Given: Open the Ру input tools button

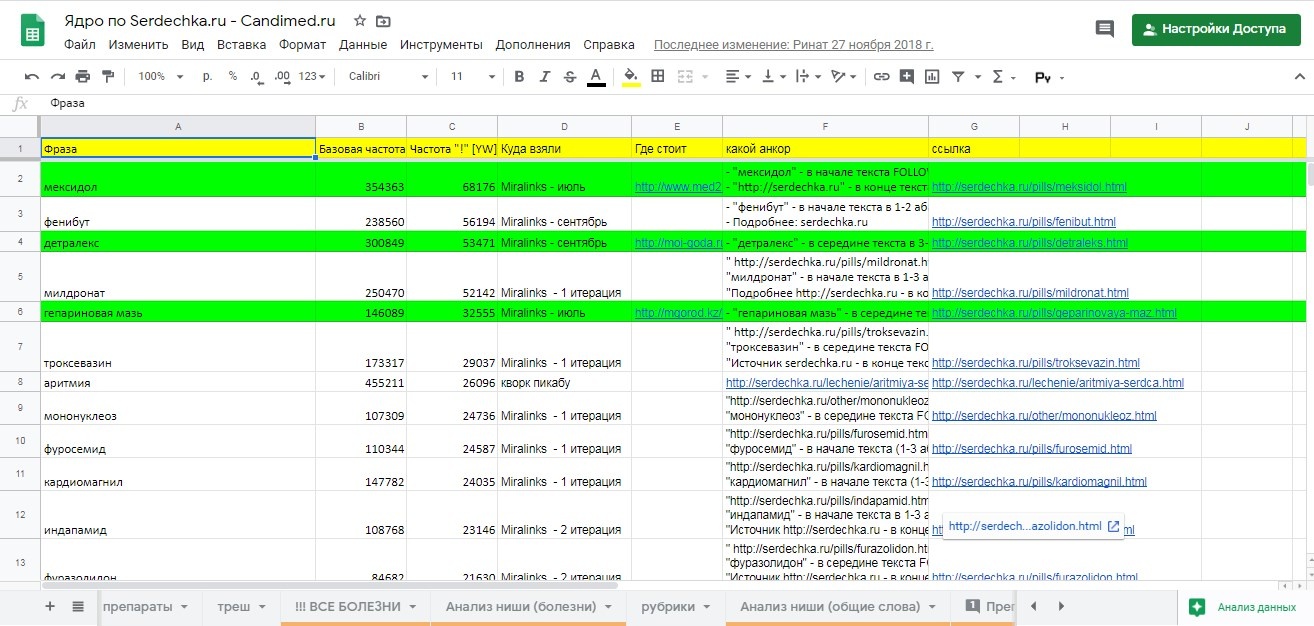Looking at the screenshot, I should pos(1043,77).
